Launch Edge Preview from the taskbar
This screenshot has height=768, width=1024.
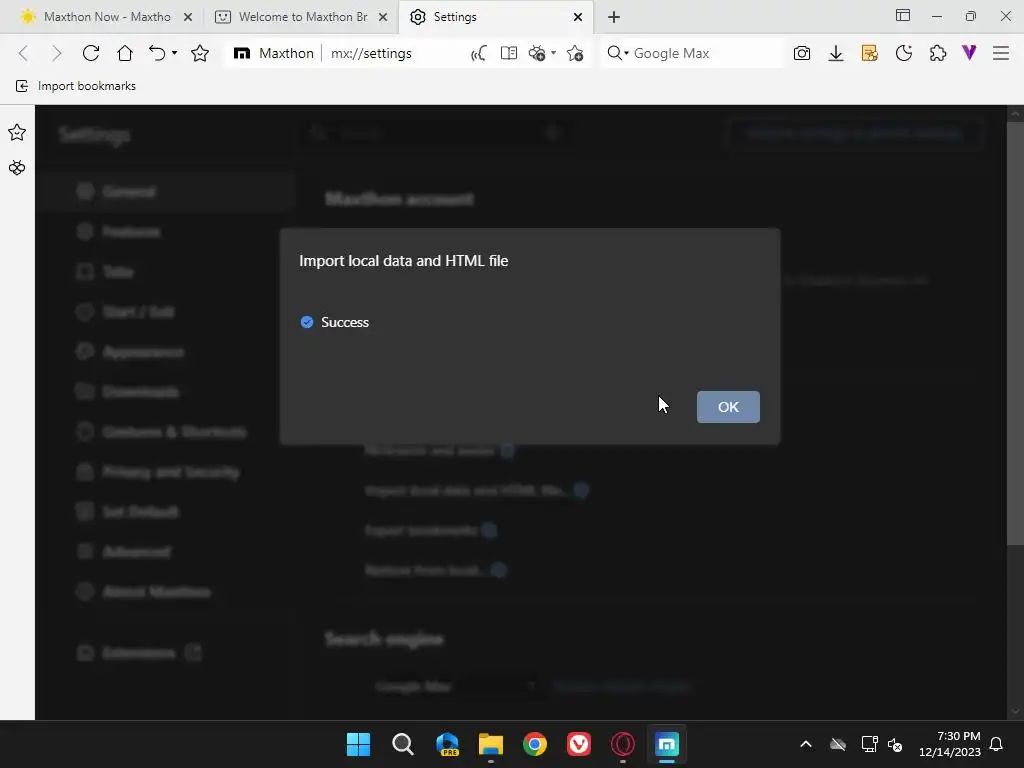click(x=447, y=744)
